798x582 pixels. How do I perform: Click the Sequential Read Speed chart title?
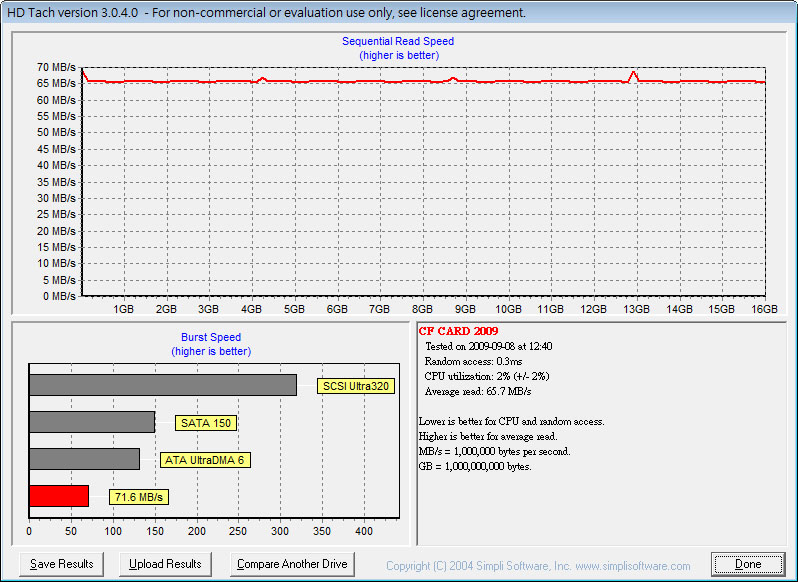click(x=398, y=41)
